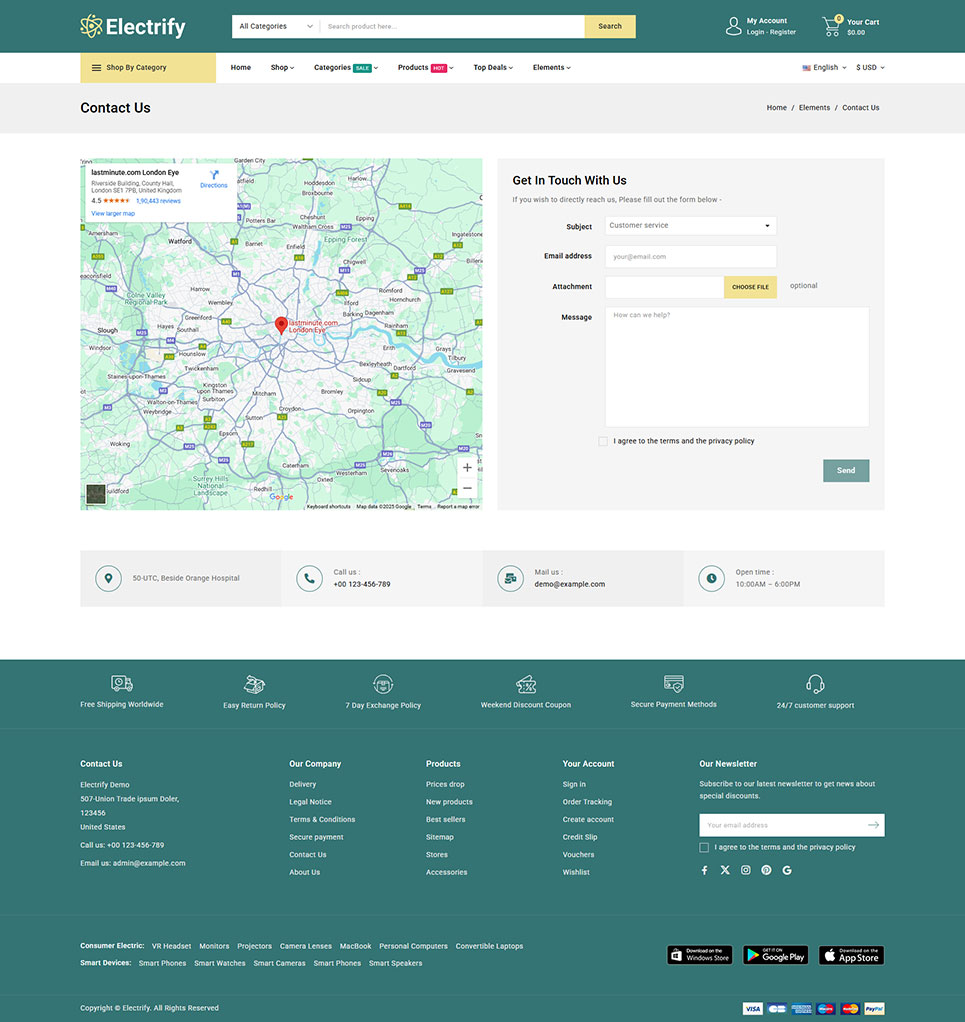Go to Home in the navigation bar
The image size is (965, 1022).
click(240, 68)
